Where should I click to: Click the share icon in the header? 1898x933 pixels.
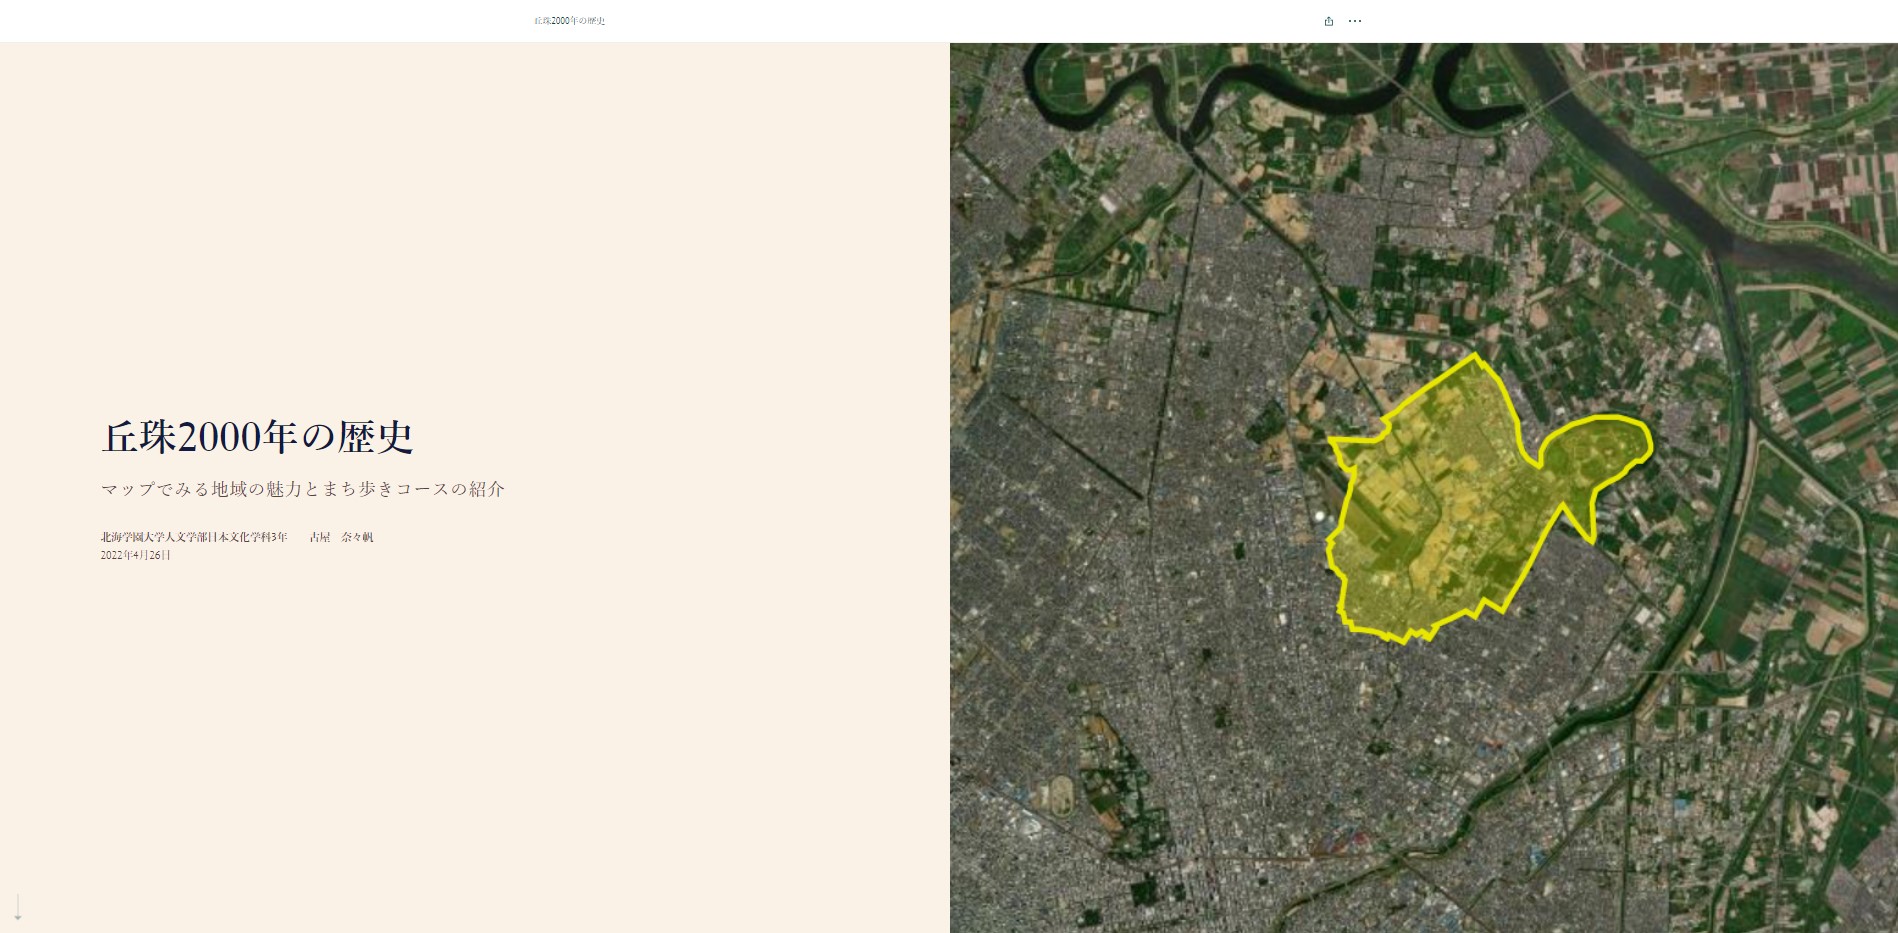pos(1328,21)
